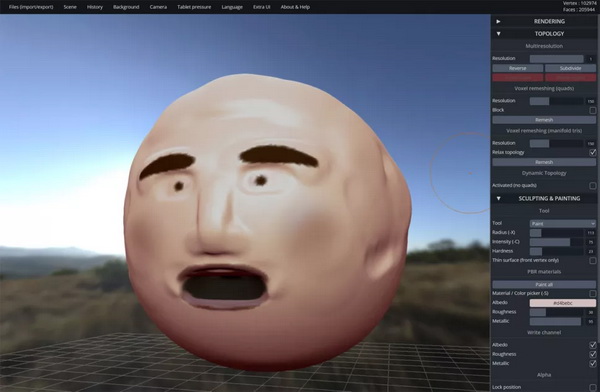Open the About & Help menu
This screenshot has height=392, width=600.
point(295,7)
